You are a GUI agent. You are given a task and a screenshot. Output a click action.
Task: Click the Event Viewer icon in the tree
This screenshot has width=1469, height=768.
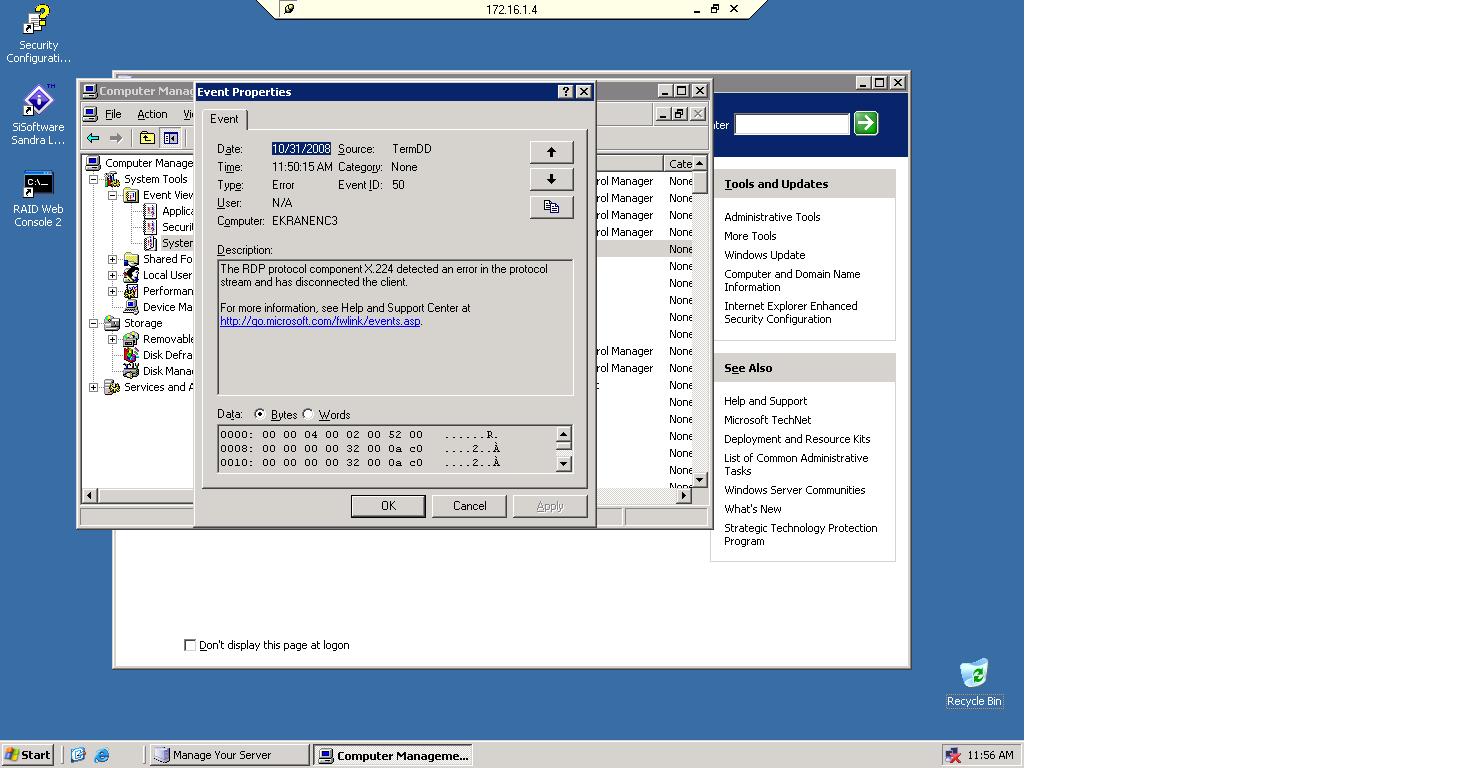click(x=131, y=195)
